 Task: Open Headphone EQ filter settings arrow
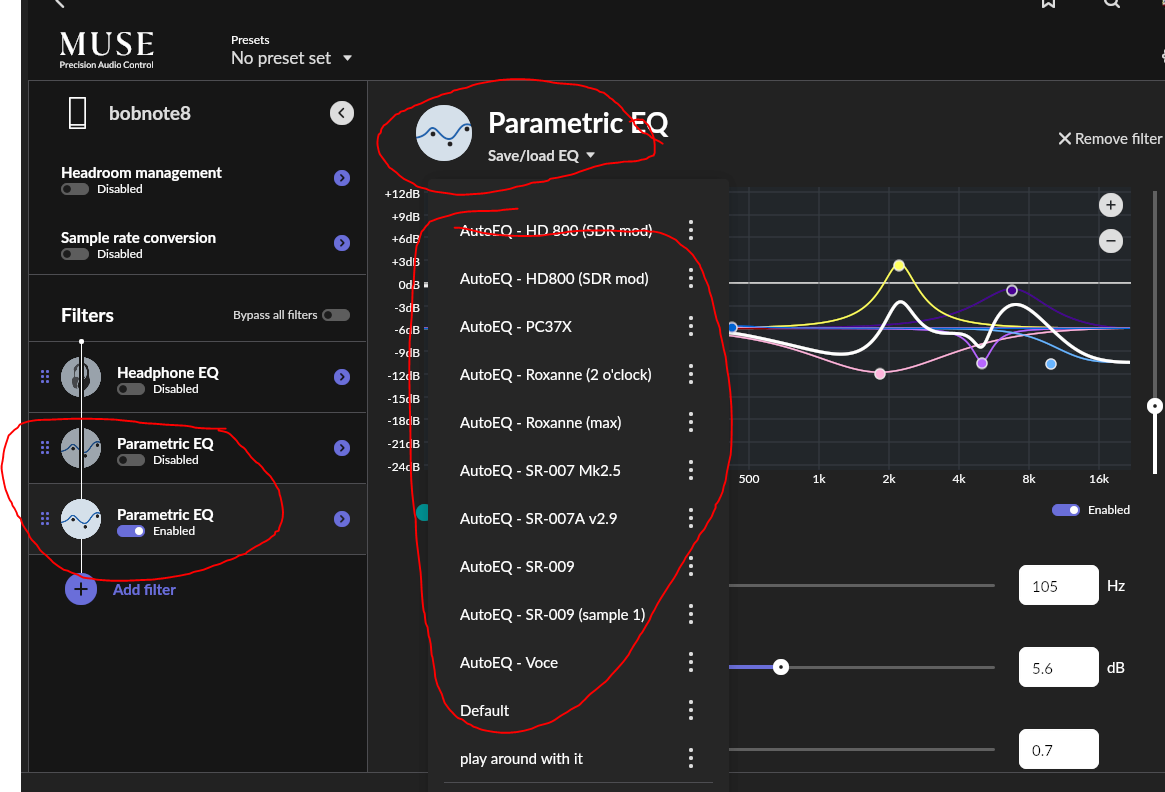[x=342, y=377]
